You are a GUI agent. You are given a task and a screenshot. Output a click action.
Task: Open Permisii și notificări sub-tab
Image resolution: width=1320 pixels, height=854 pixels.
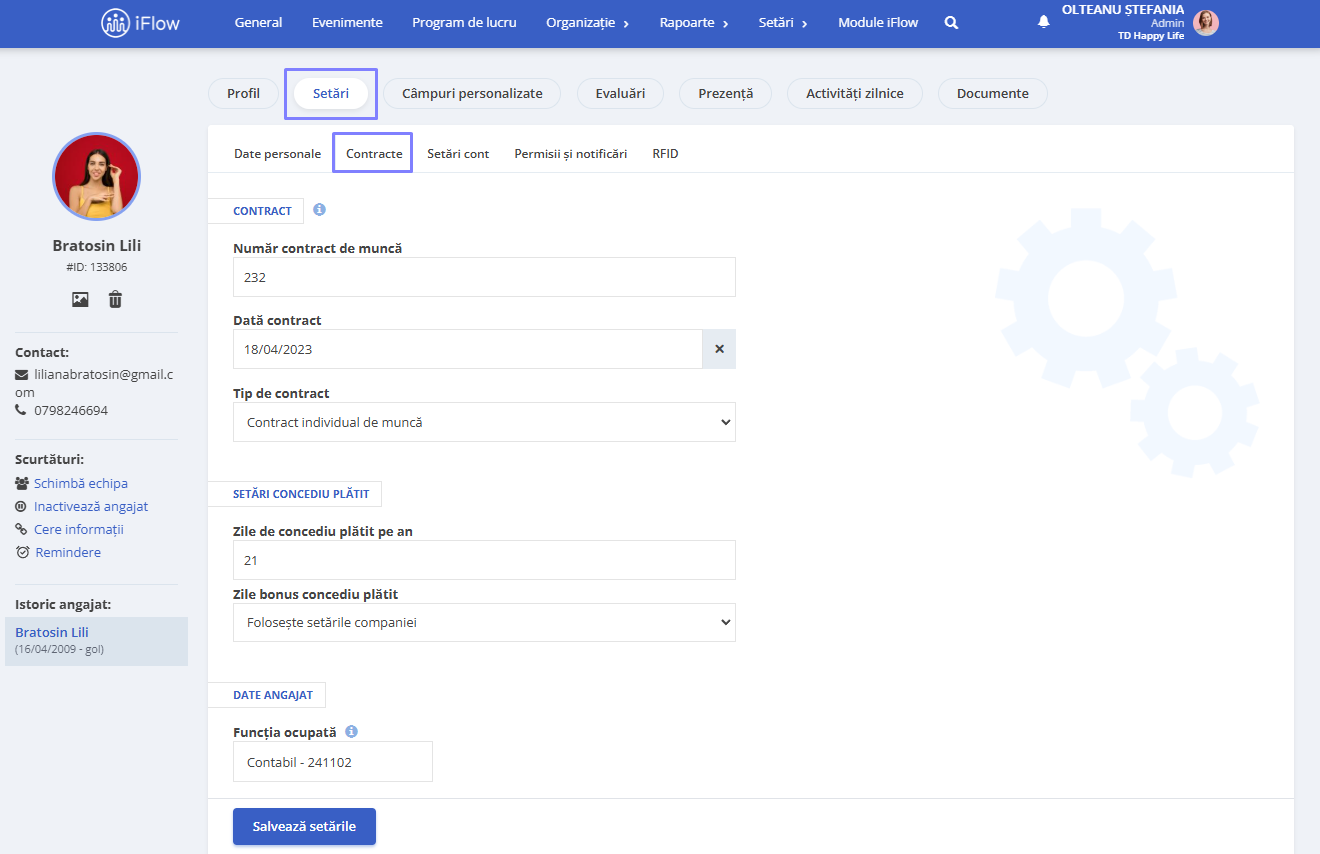point(571,154)
